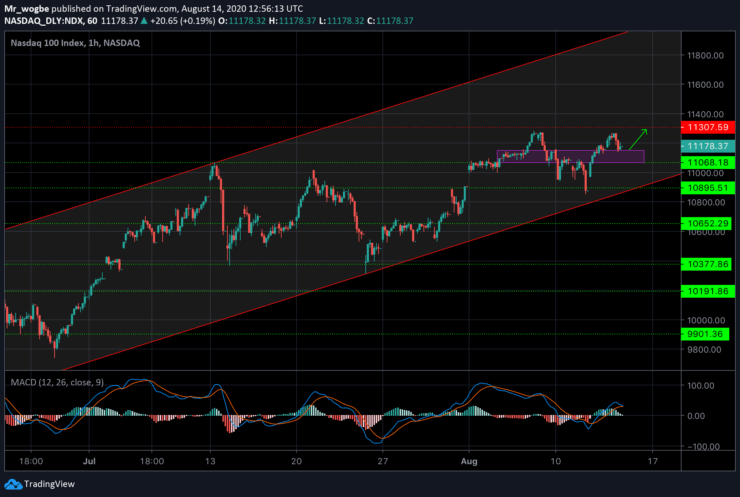Image resolution: width=740 pixels, height=497 pixels.
Task: Click the 17 date label on time axis
Action: [652, 461]
